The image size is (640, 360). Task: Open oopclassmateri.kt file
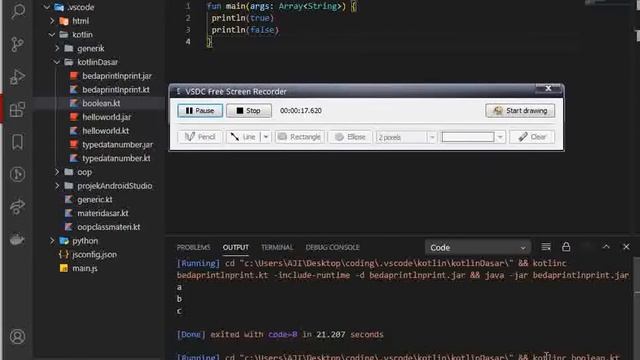(109, 227)
